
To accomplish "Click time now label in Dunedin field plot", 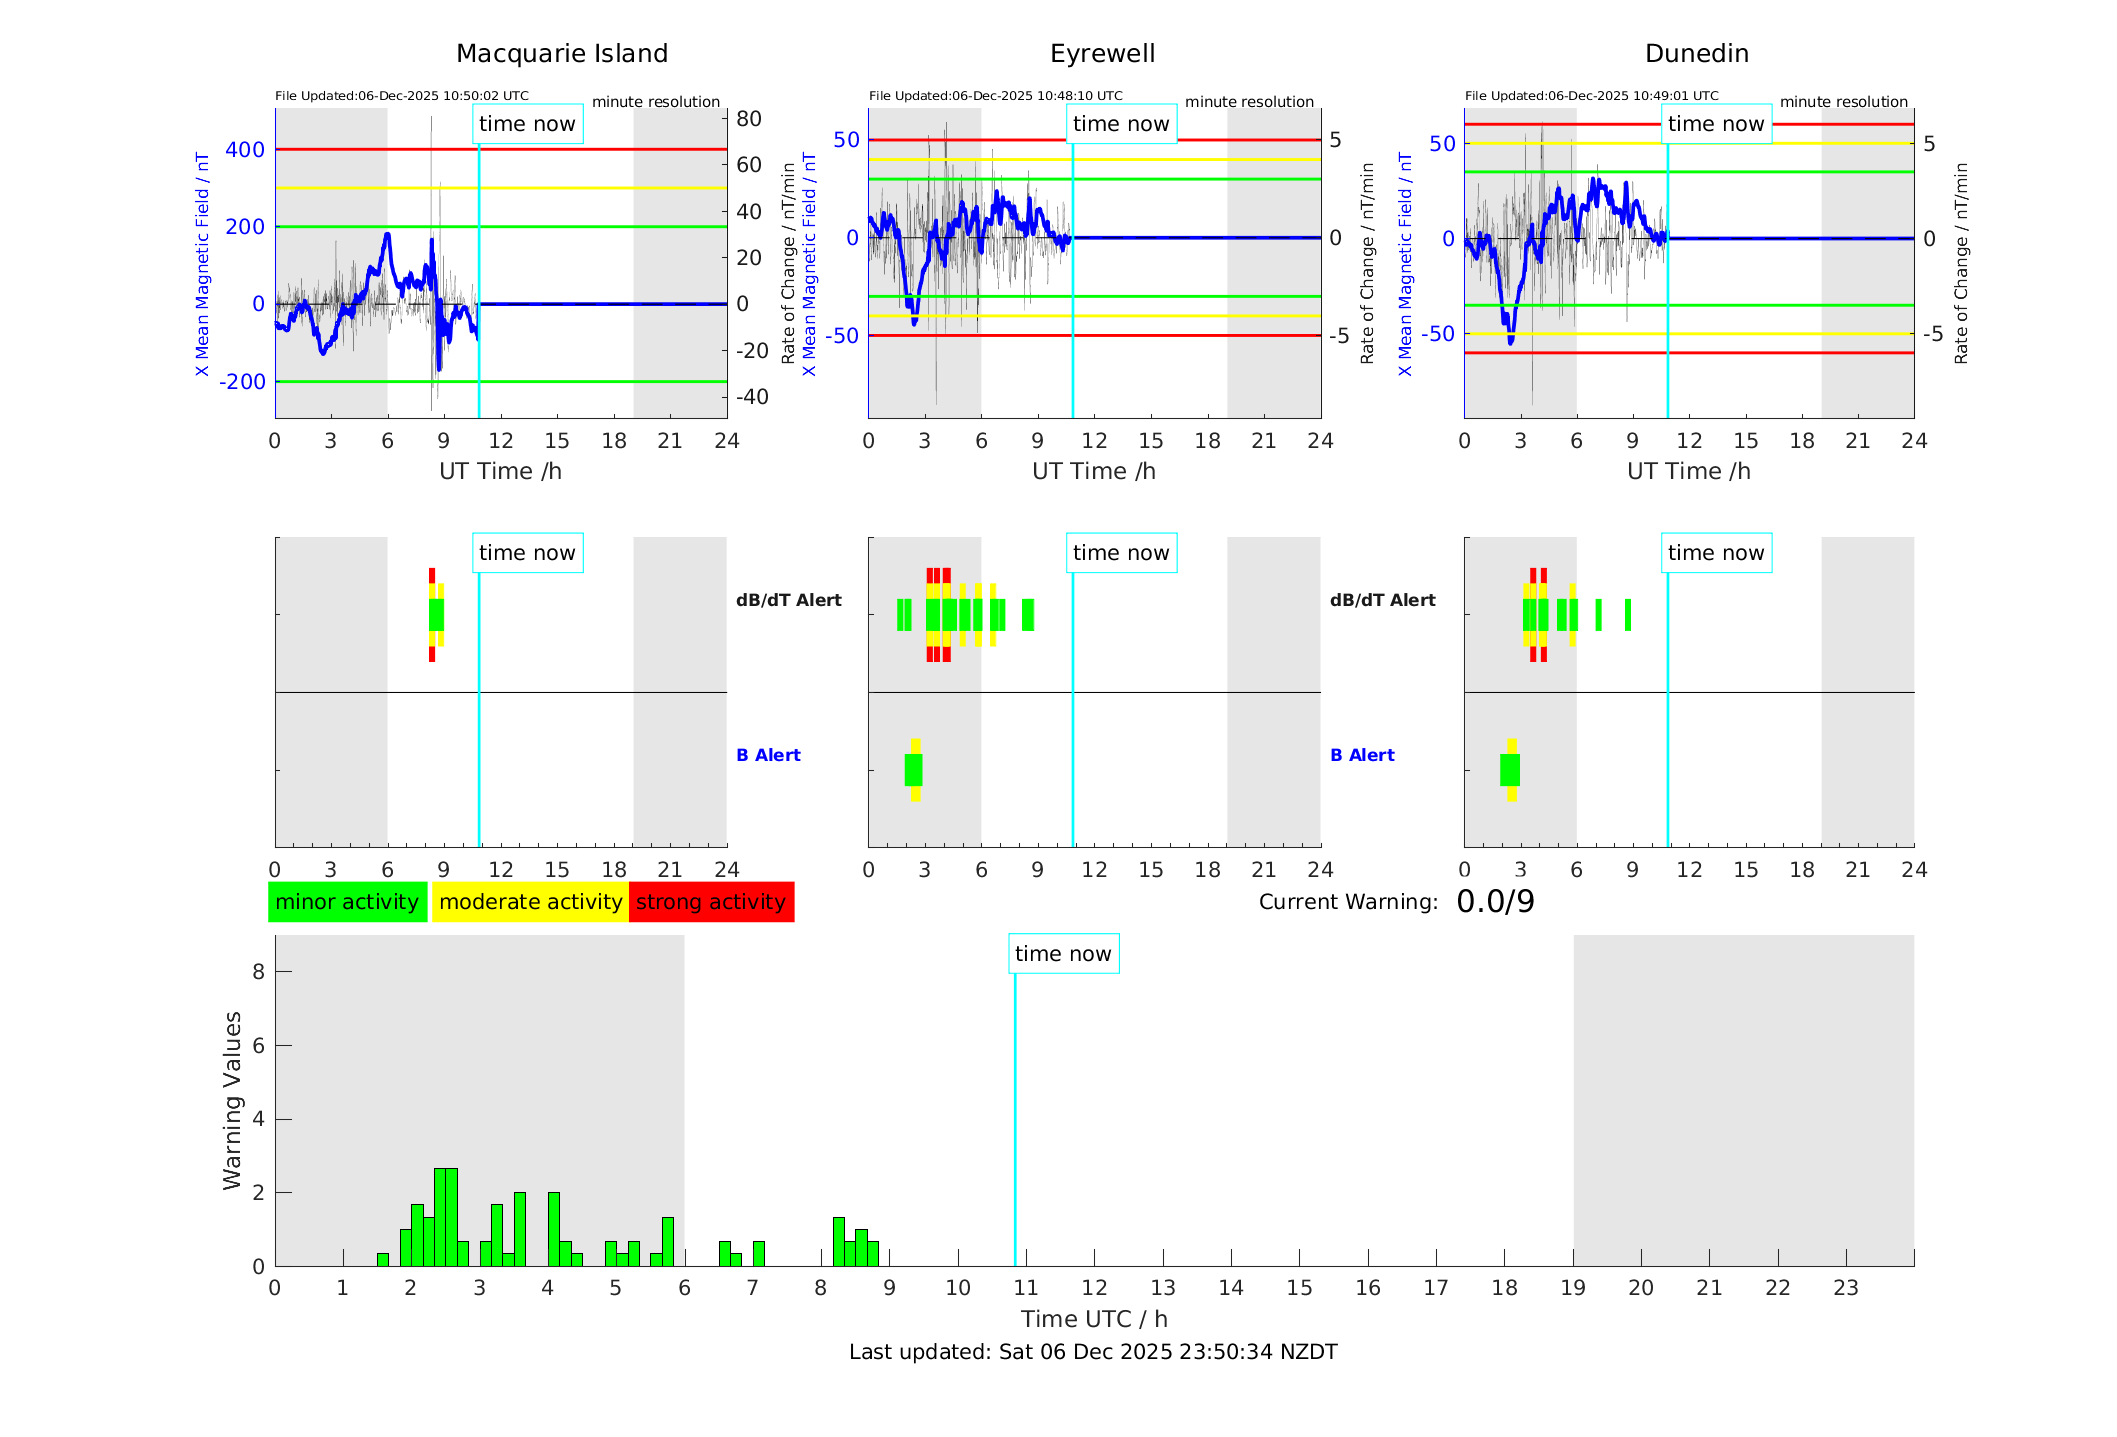I will [1716, 124].
